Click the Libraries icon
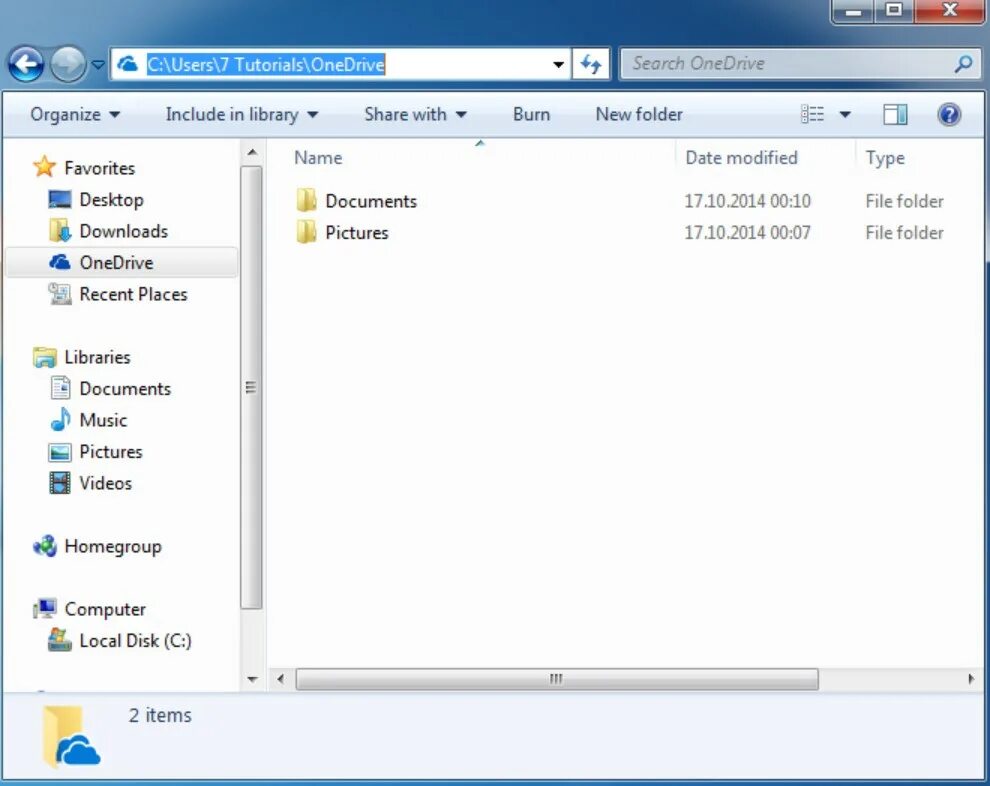 tap(44, 357)
